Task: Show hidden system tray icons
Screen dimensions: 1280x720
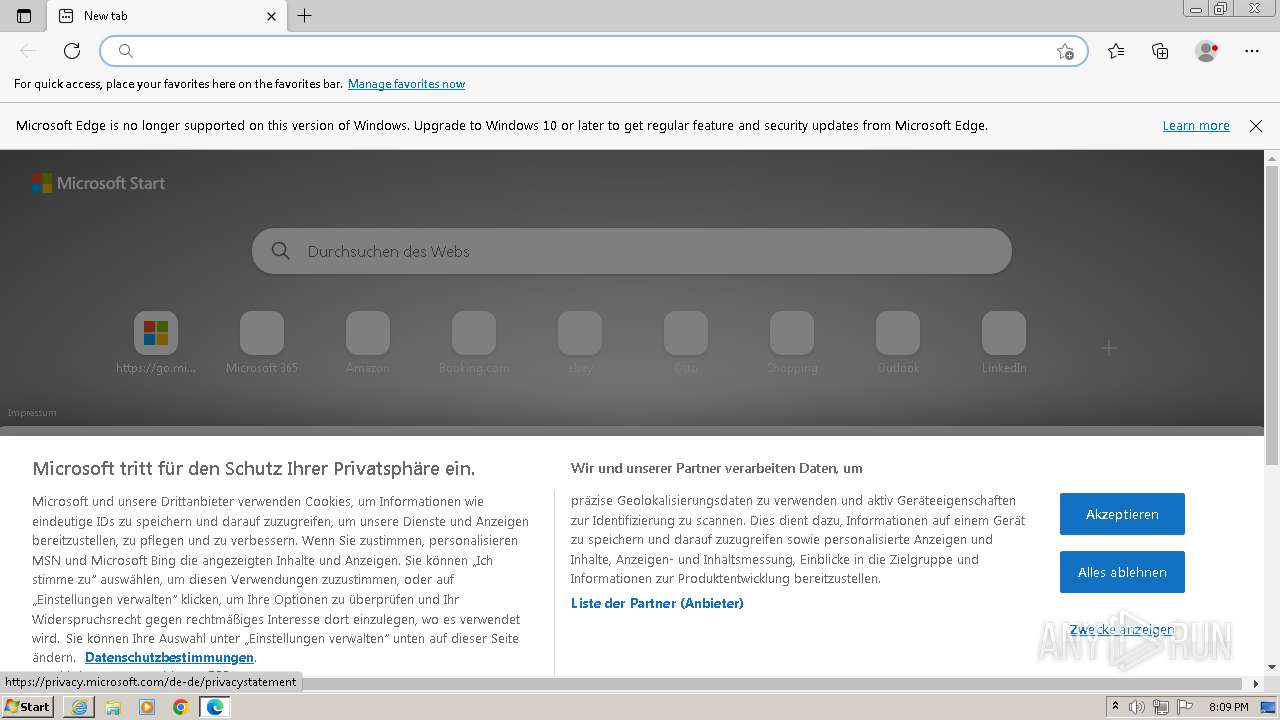Action: point(1115,706)
